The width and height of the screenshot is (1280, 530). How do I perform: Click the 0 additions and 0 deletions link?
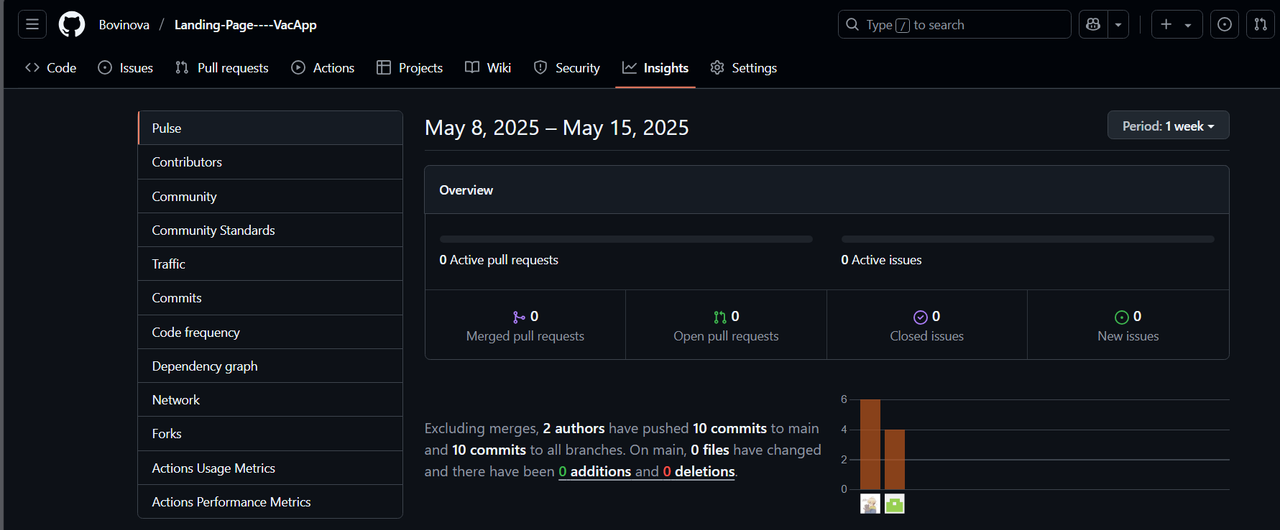click(x=647, y=472)
